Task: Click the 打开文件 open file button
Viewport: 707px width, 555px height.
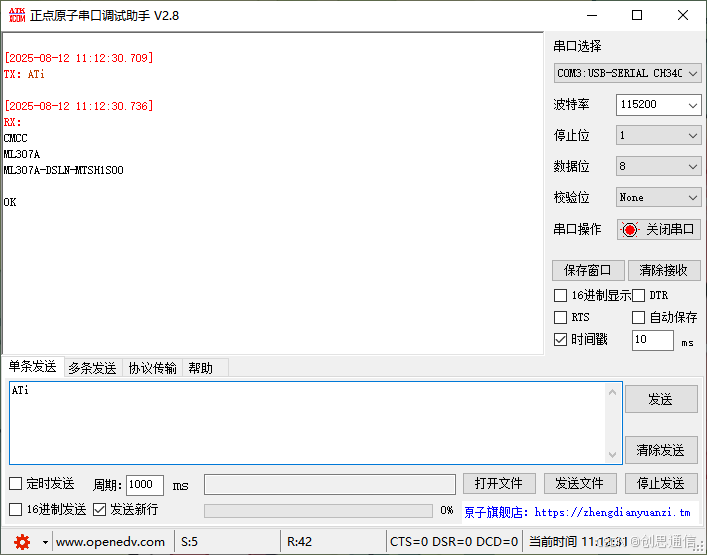Action: [499, 484]
